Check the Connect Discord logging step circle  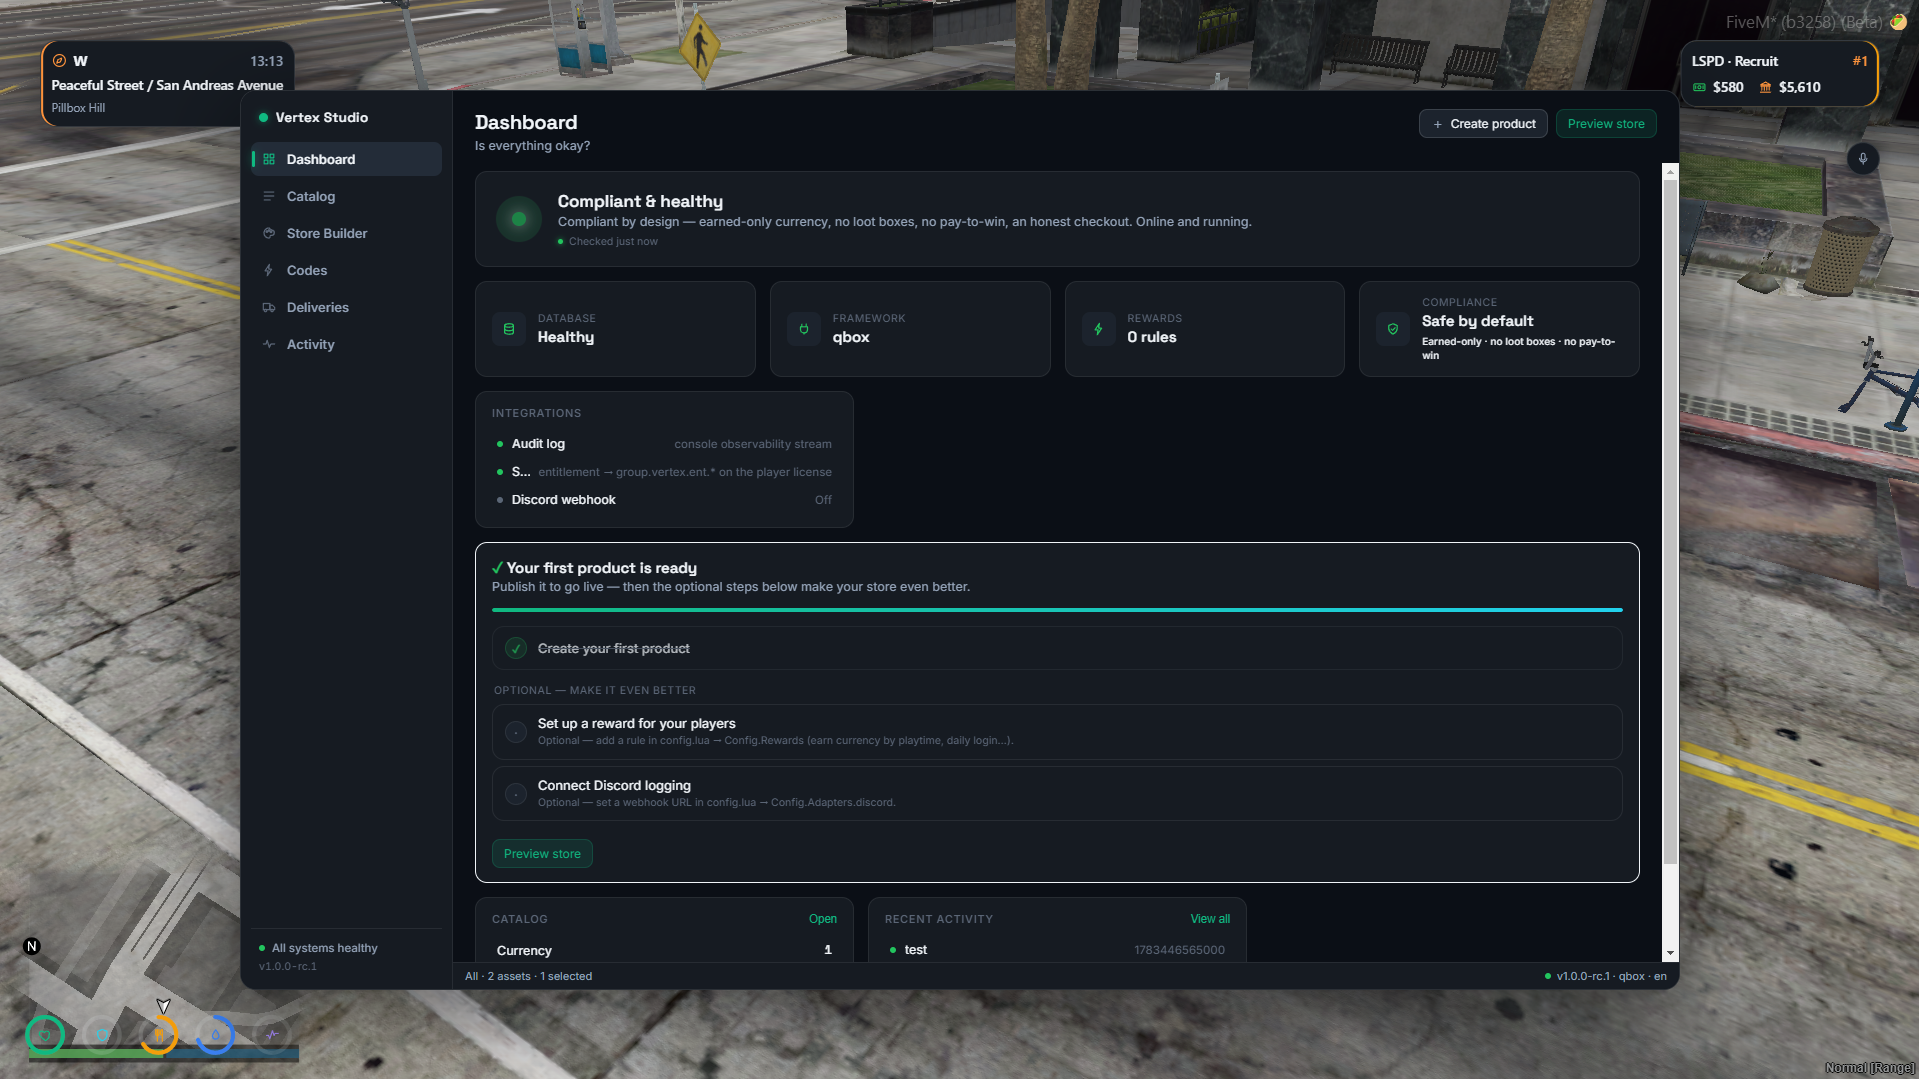click(x=516, y=794)
